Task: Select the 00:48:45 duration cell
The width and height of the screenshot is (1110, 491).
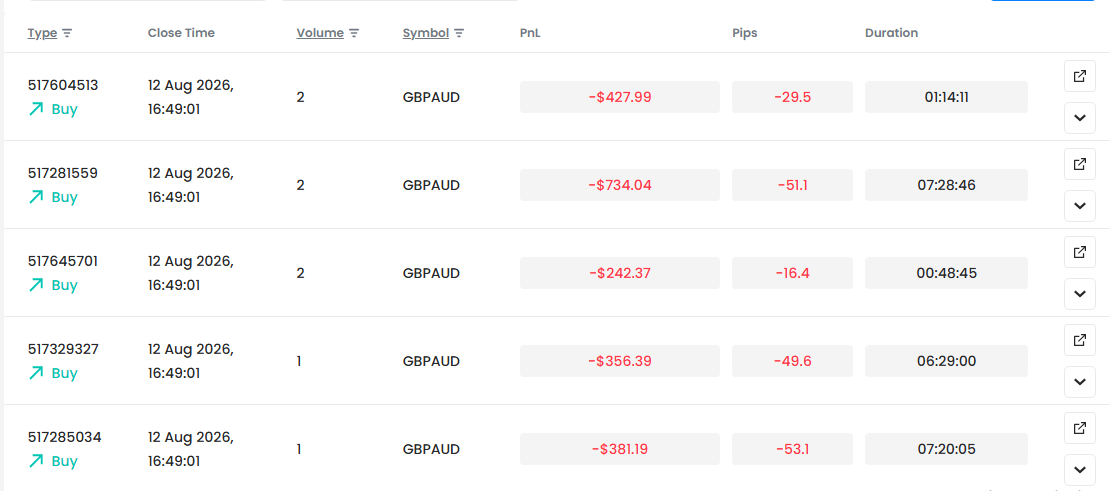Action: (x=946, y=273)
